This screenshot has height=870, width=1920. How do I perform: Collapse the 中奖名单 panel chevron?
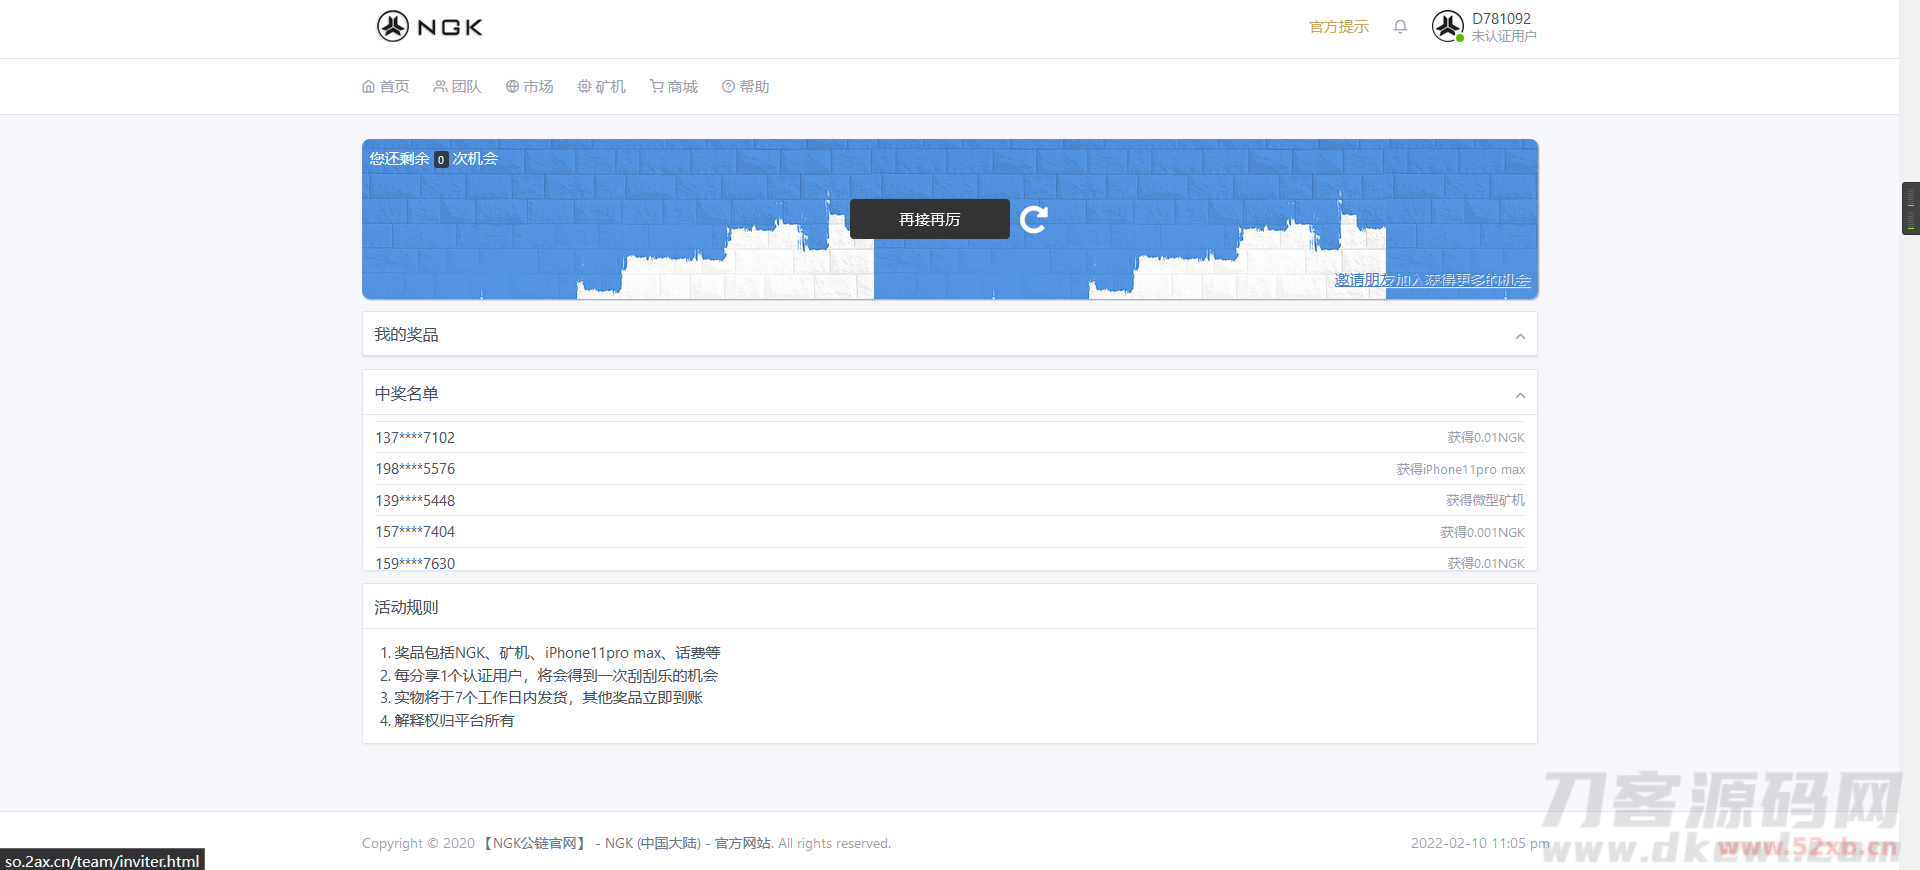[1520, 395]
